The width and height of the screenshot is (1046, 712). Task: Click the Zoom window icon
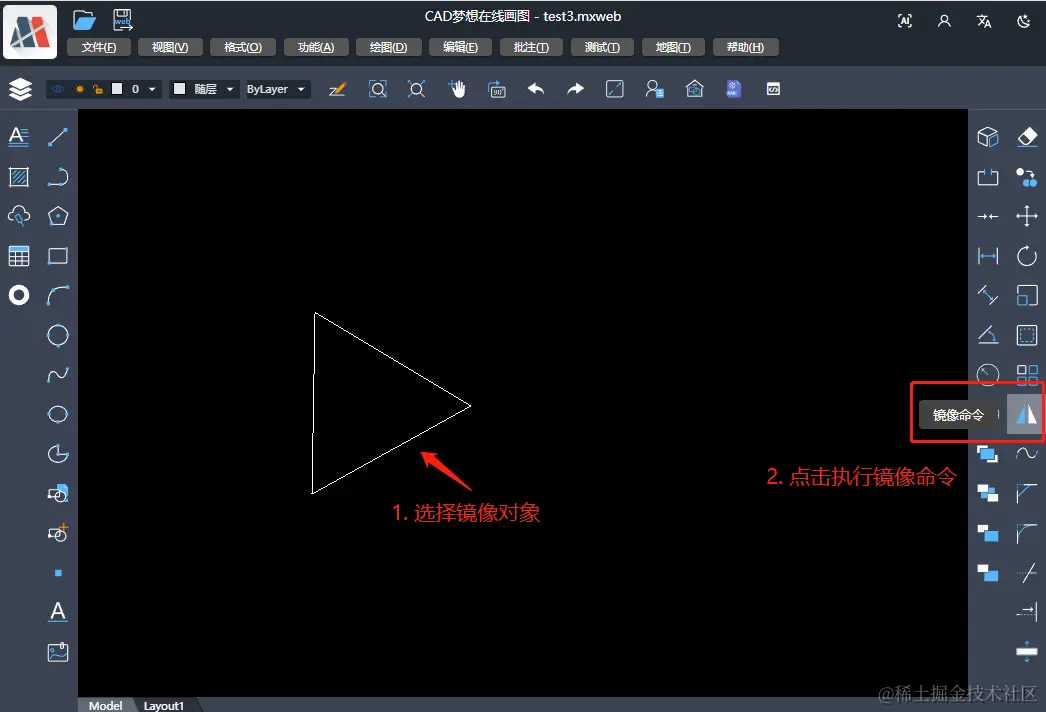pos(378,89)
